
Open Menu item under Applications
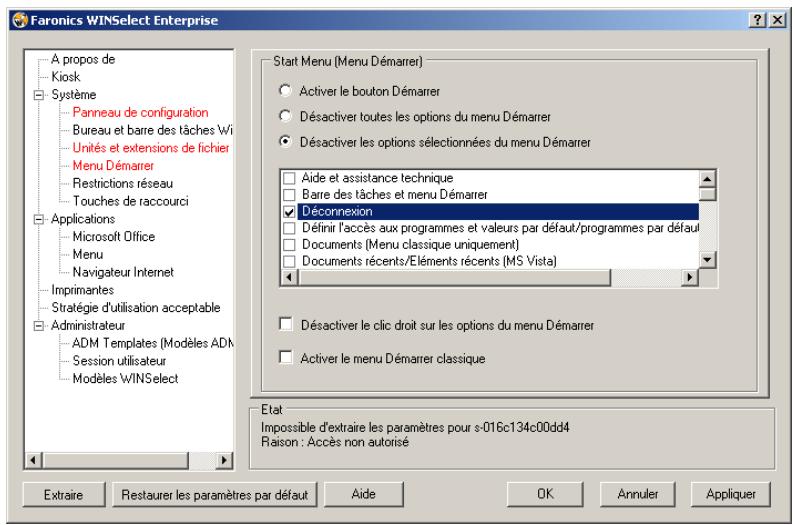pos(88,255)
